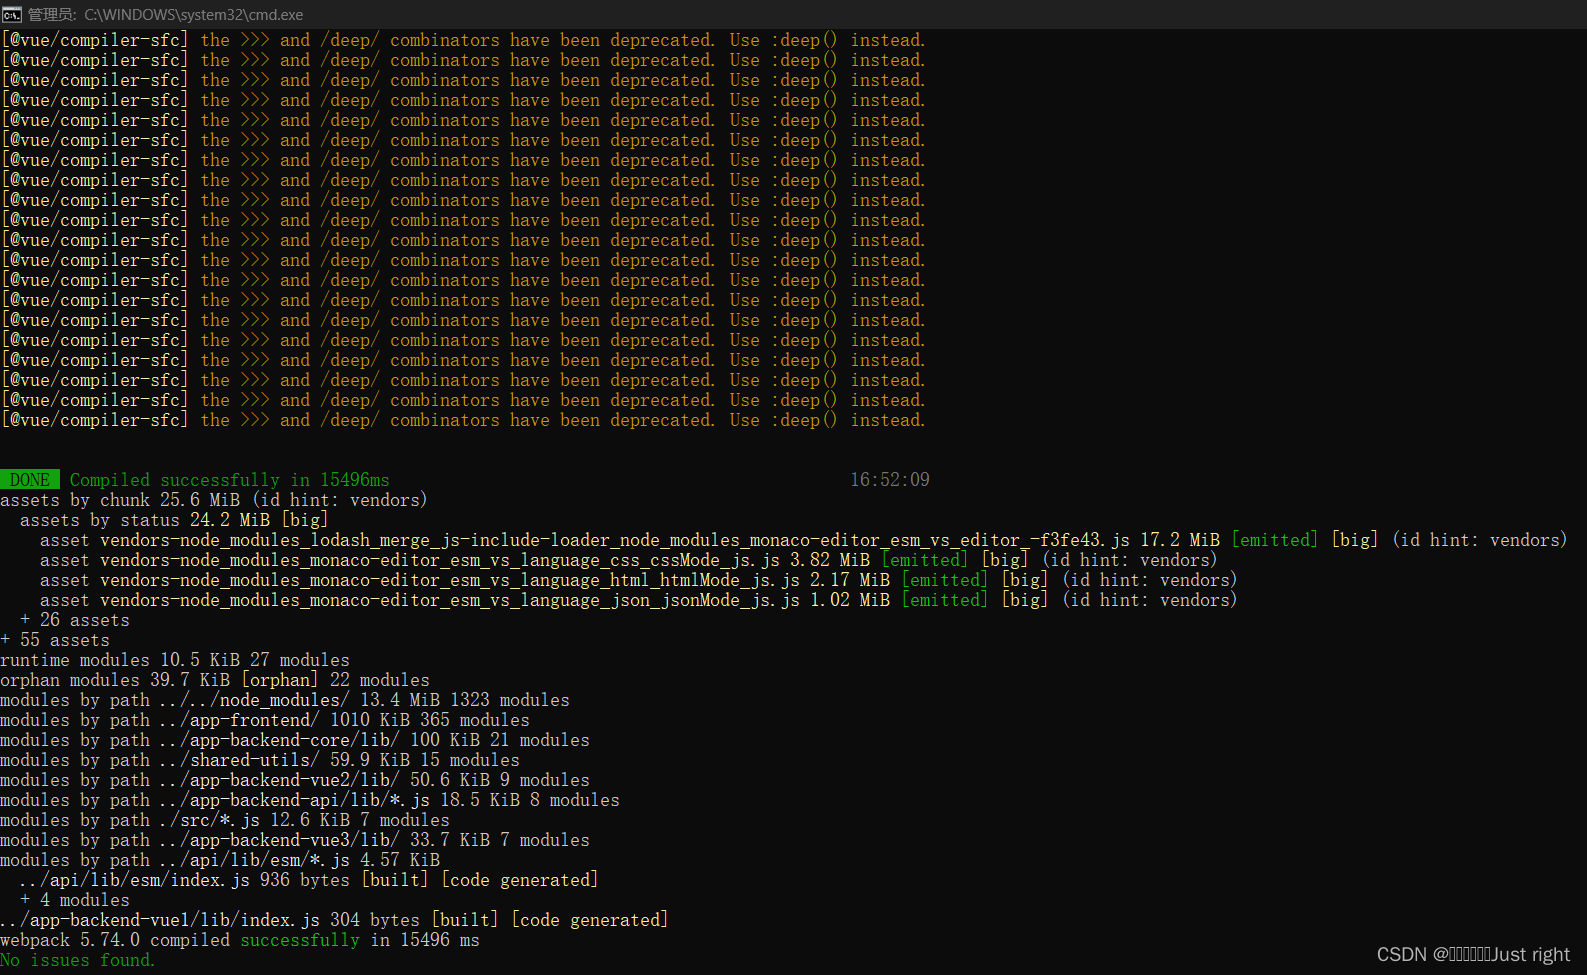Click the htmlMode_js.js asset line
Screen dimensions: 1587x975
click(638, 580)
